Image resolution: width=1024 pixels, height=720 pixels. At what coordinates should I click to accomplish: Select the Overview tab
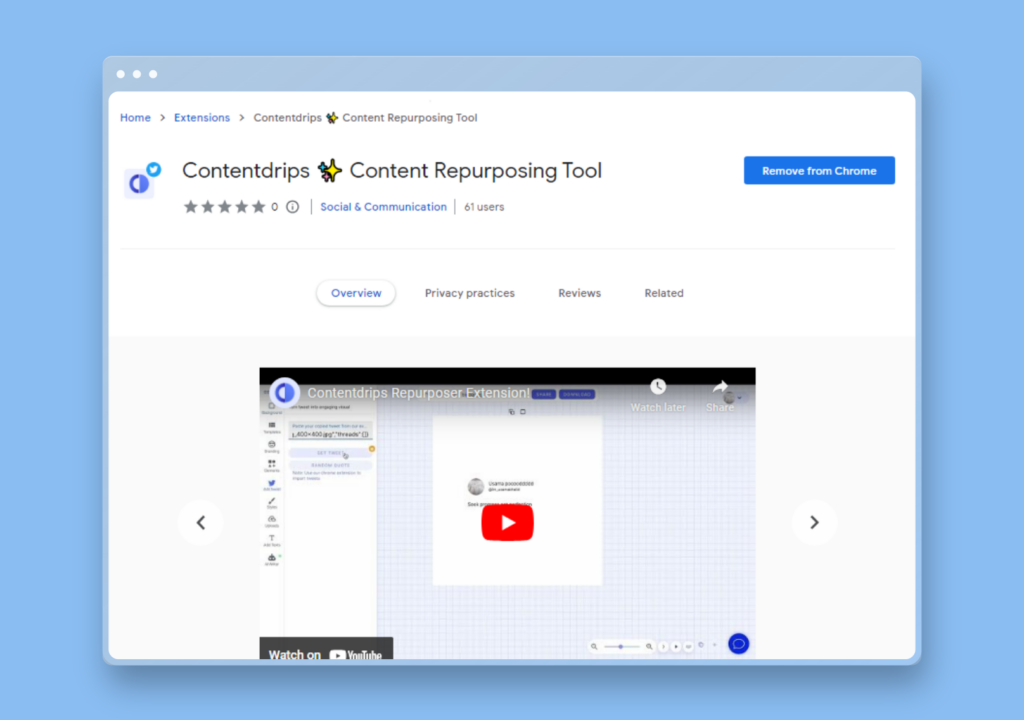[x=356, y=293]
